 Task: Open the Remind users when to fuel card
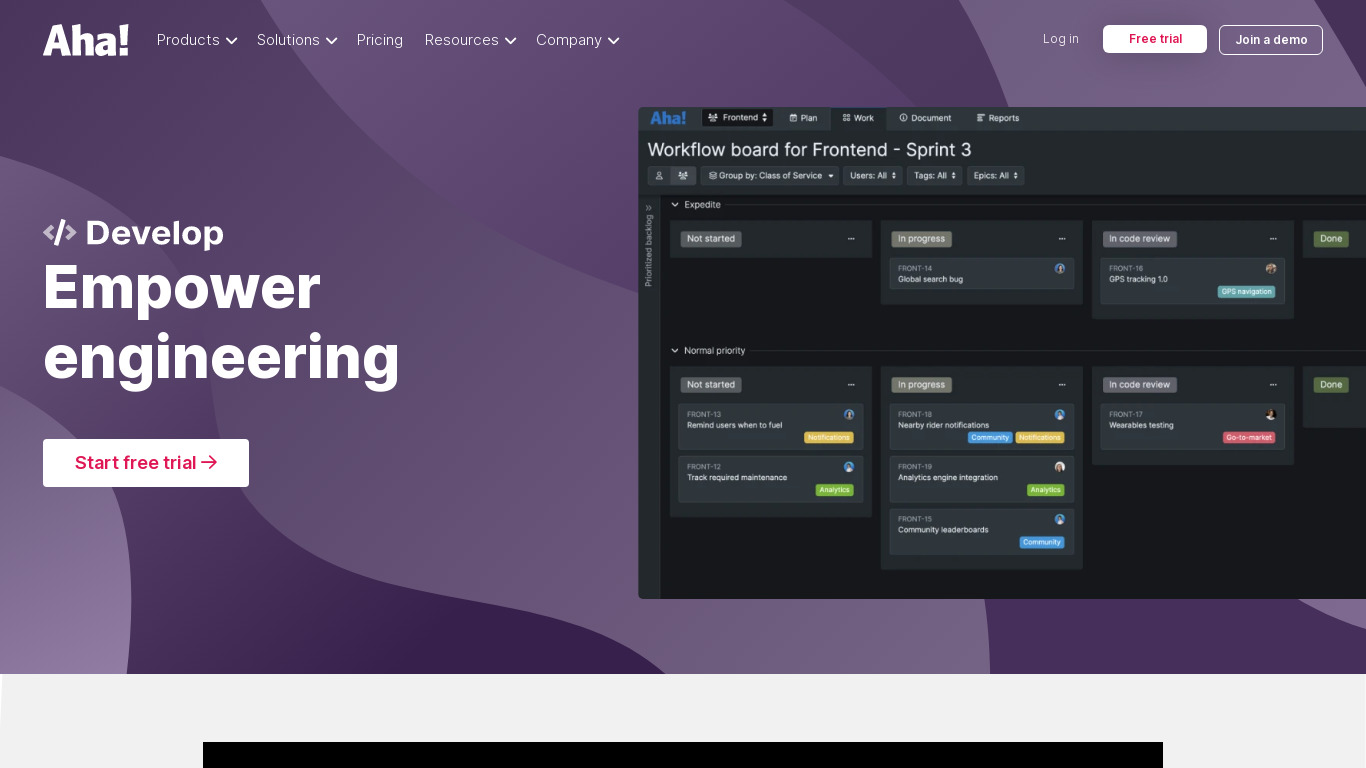771,427
